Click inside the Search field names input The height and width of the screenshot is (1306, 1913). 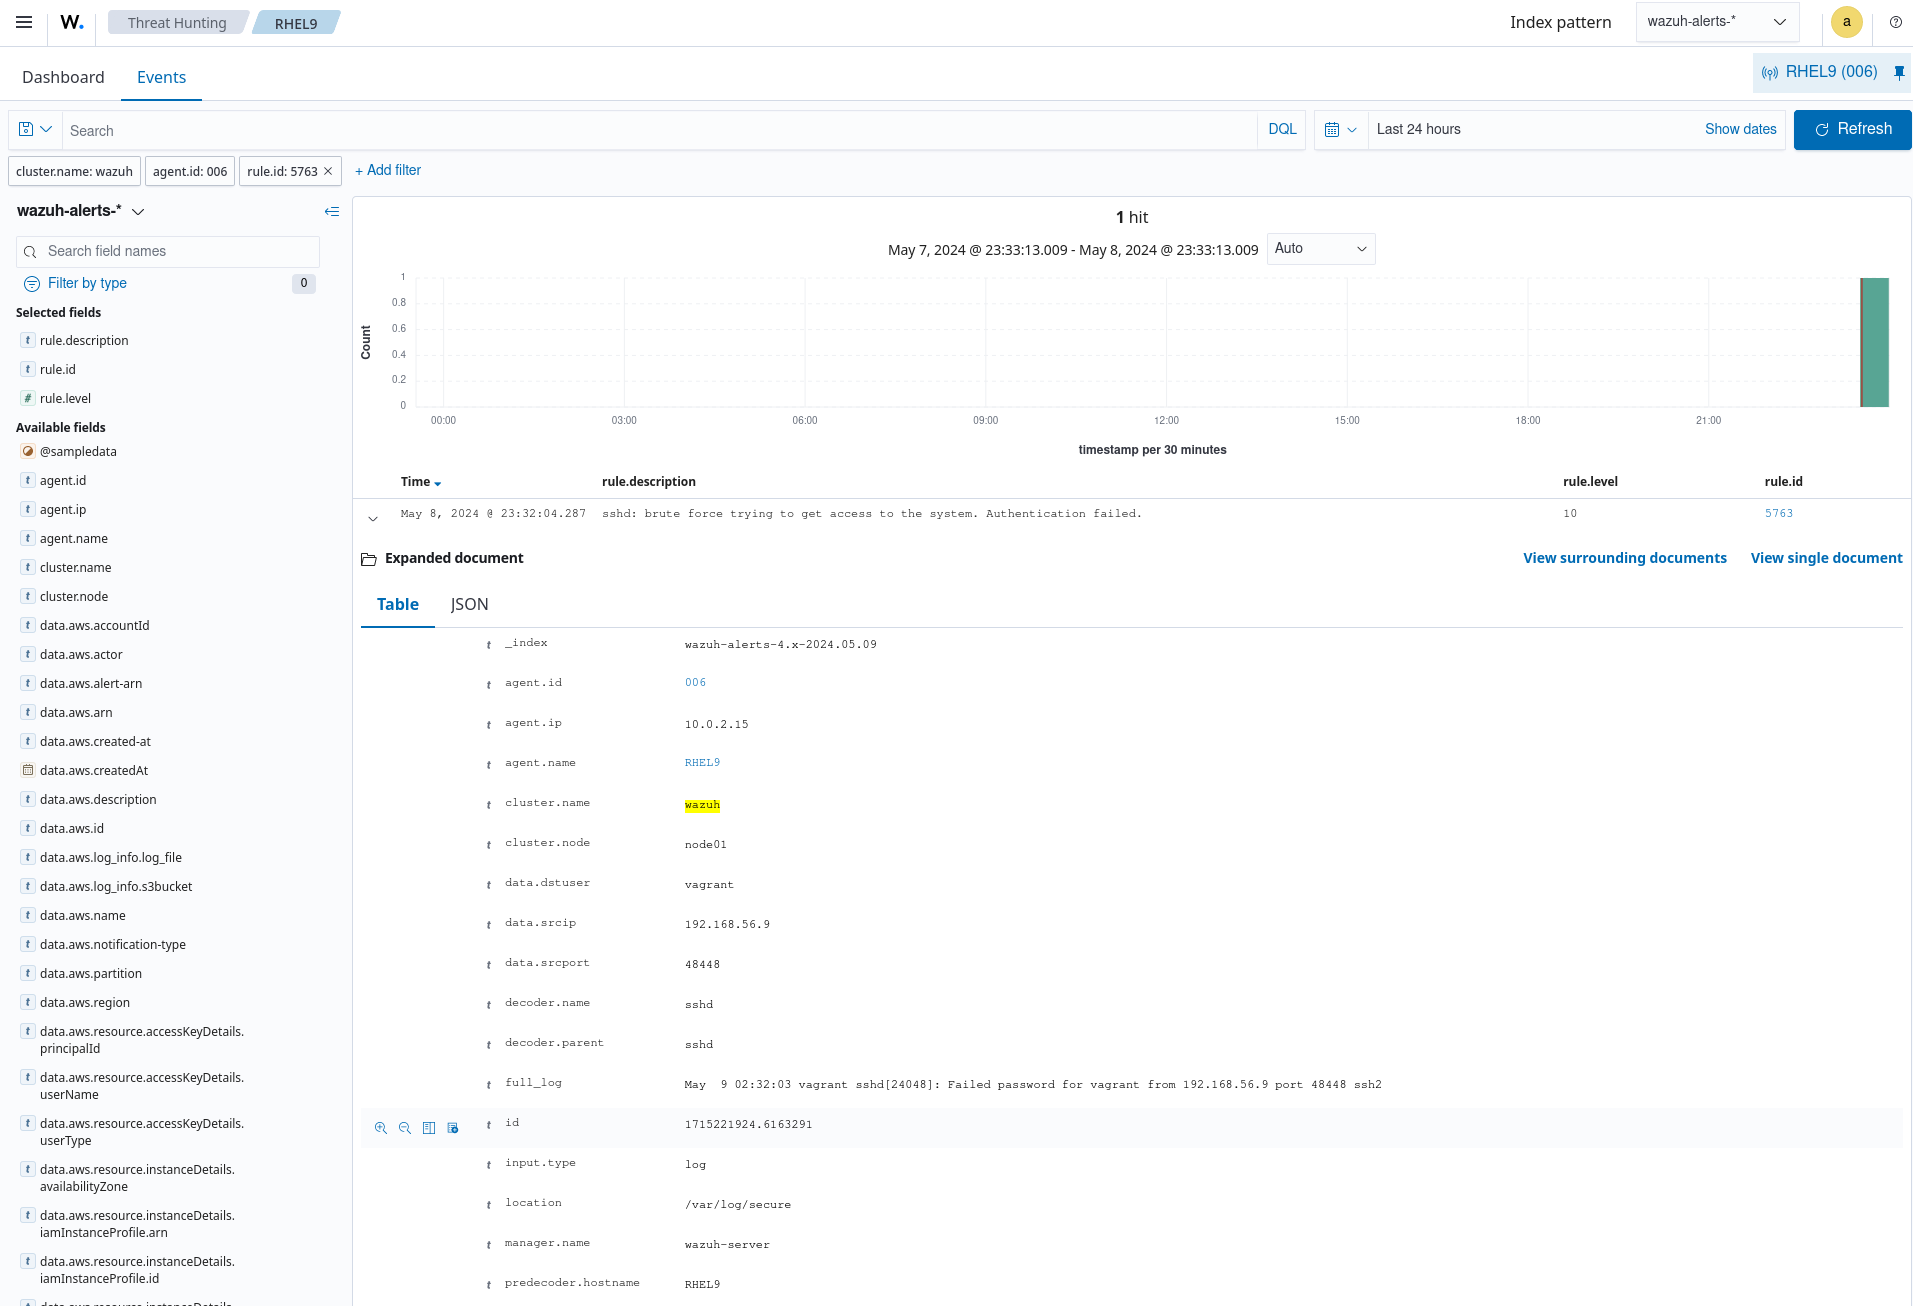click(x=167, y=251)
